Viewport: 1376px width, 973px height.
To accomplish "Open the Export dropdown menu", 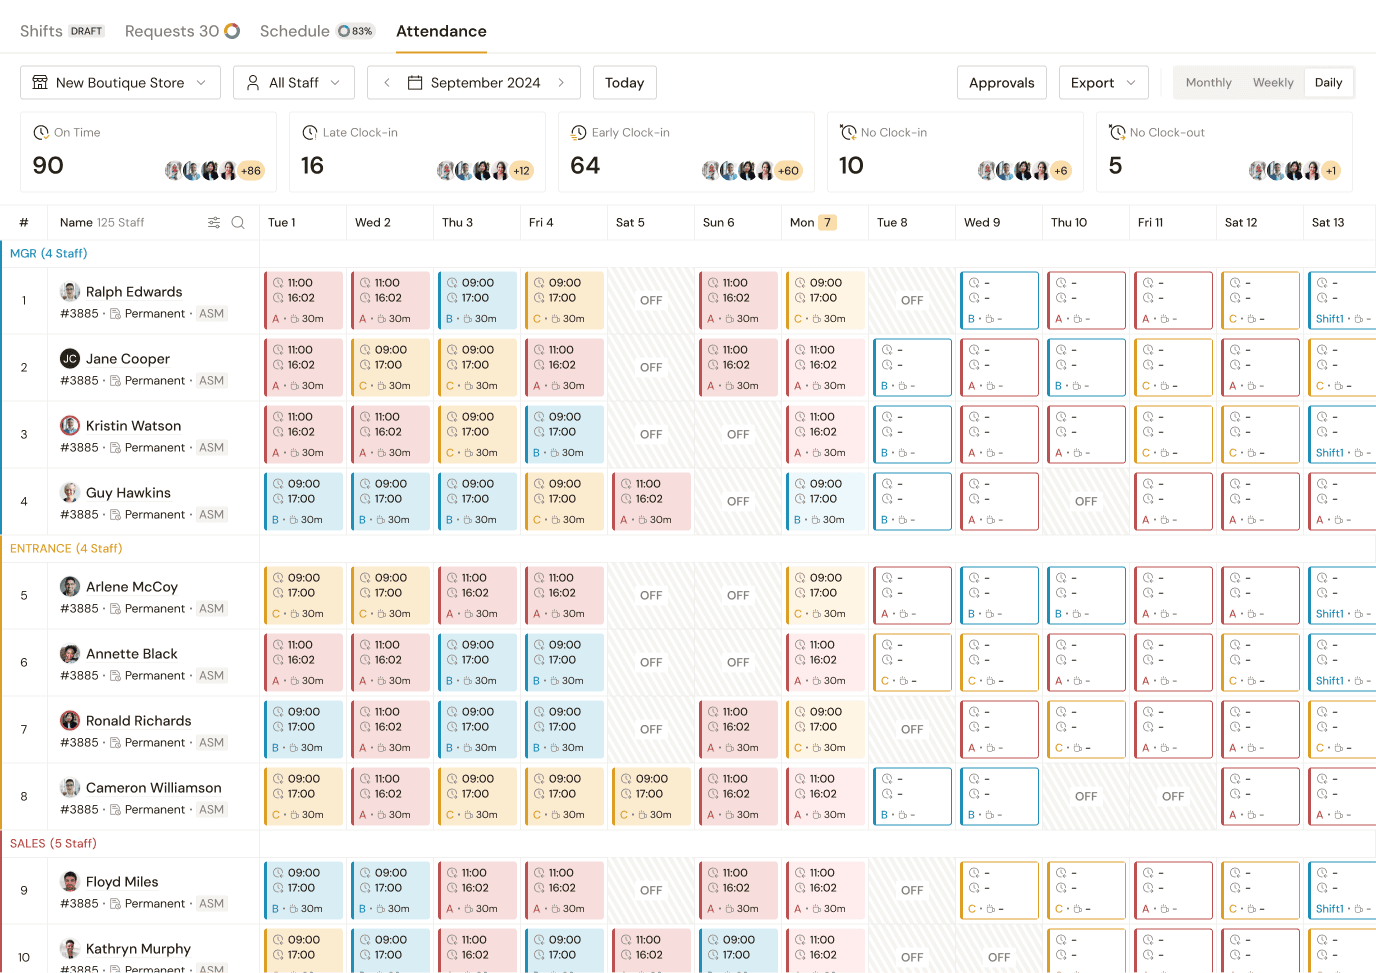I will click(1103, 83).
